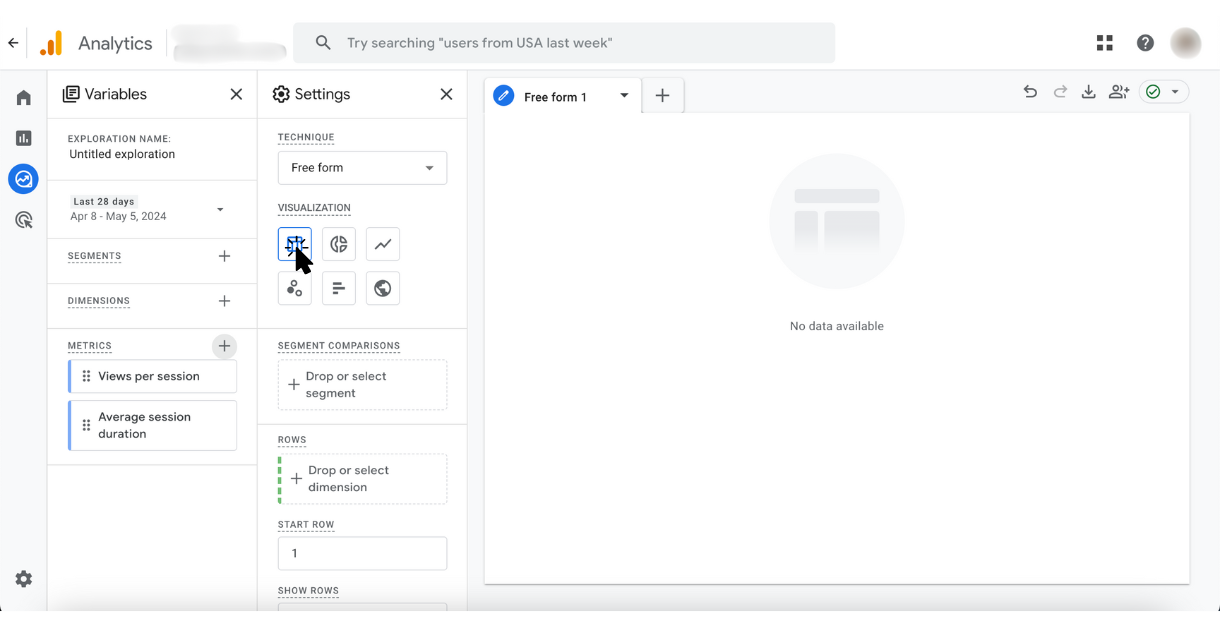The image size is (1220, 627).
Task: Share exploration with other users
Action: coord(1119,92)
